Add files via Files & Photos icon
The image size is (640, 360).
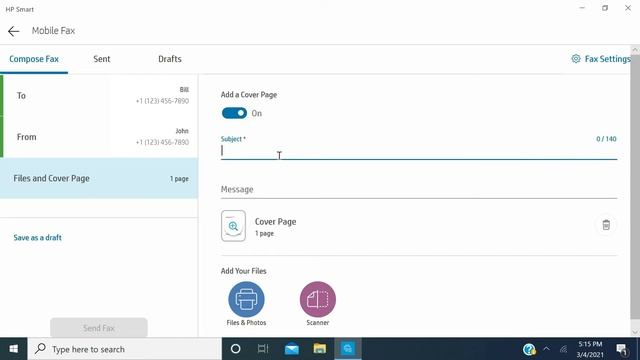tap(246, 300)
